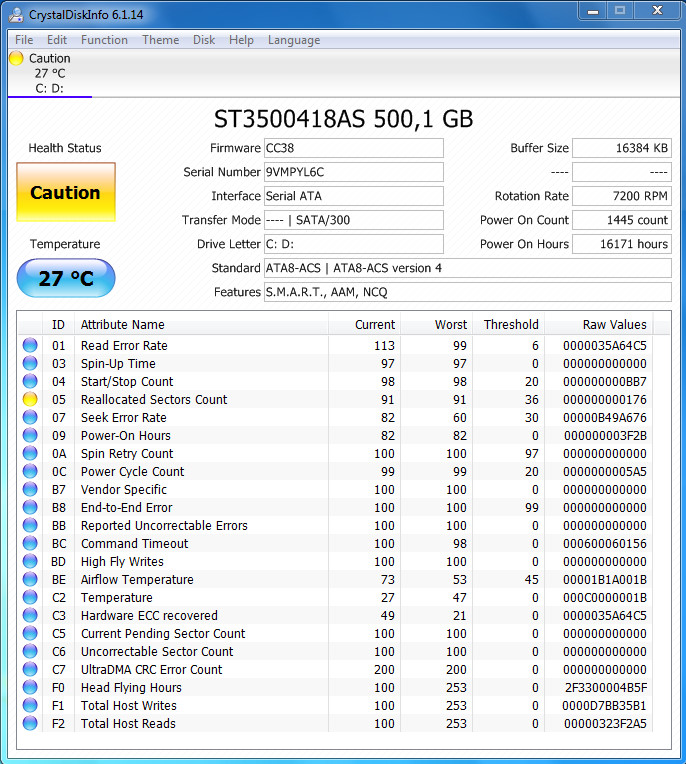This screenshot has width=686, height=764.
Task: Click the blue status icon beside Read Error Rate
Action: [x=30, y=345]
